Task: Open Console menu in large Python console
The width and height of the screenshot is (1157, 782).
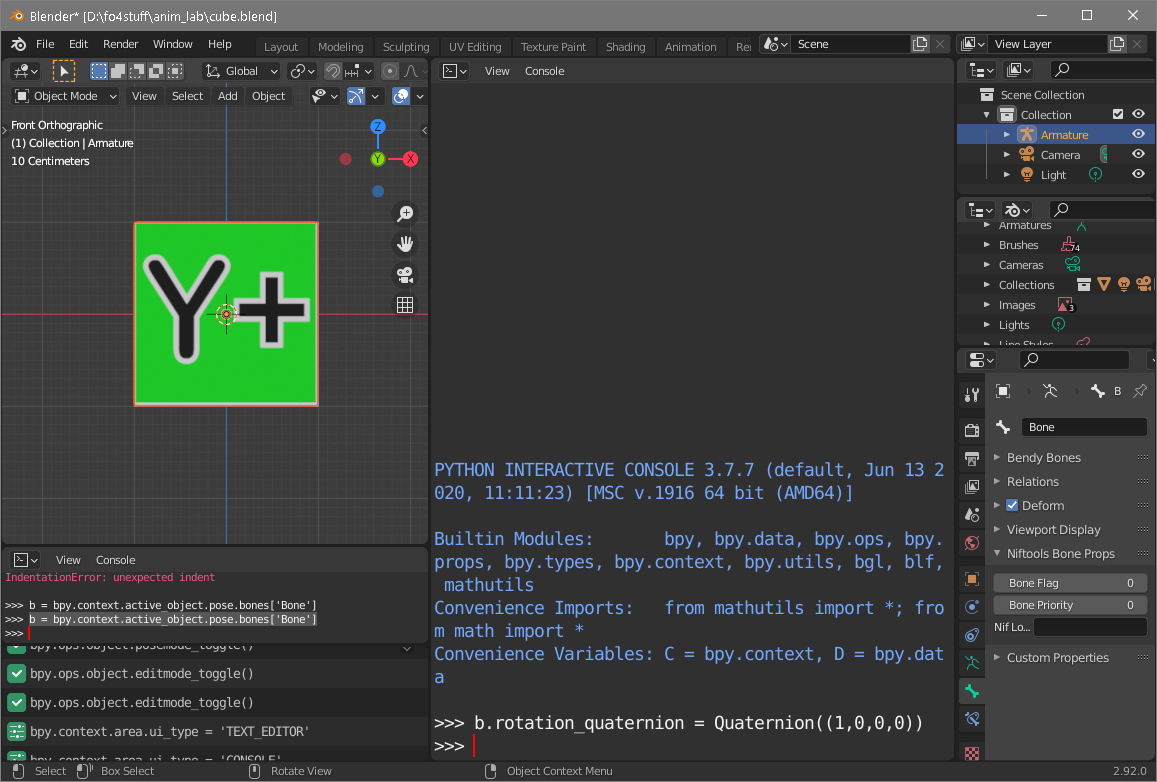Action: coord(544,71)
